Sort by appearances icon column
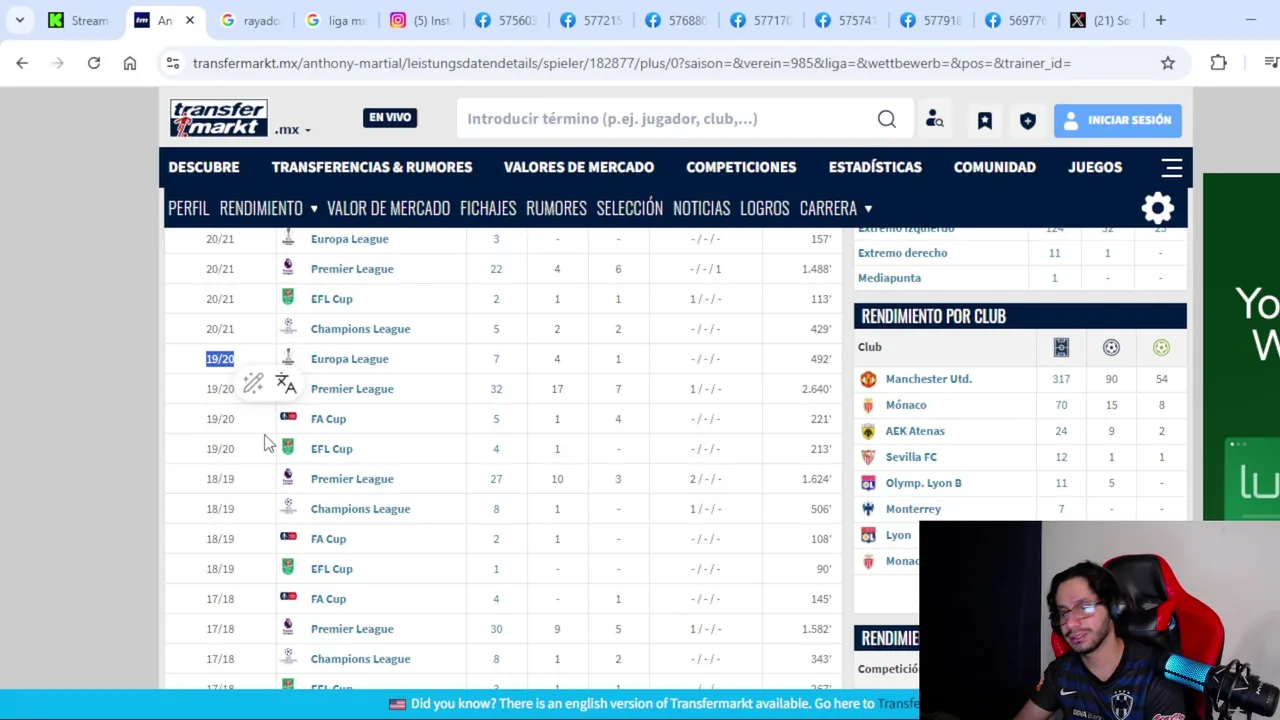This screenshot has width=1280, height=720. click(x=1061, y=347)
